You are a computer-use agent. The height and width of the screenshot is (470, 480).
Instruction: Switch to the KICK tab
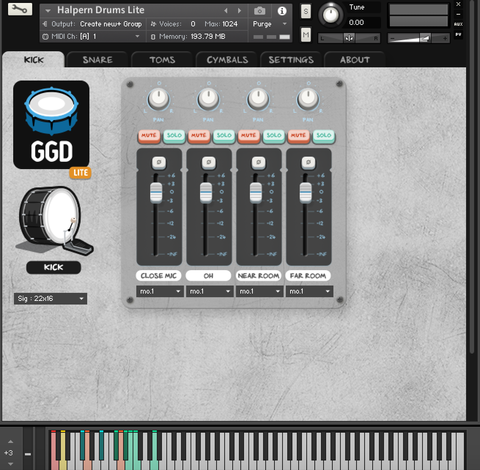point(34,60)
